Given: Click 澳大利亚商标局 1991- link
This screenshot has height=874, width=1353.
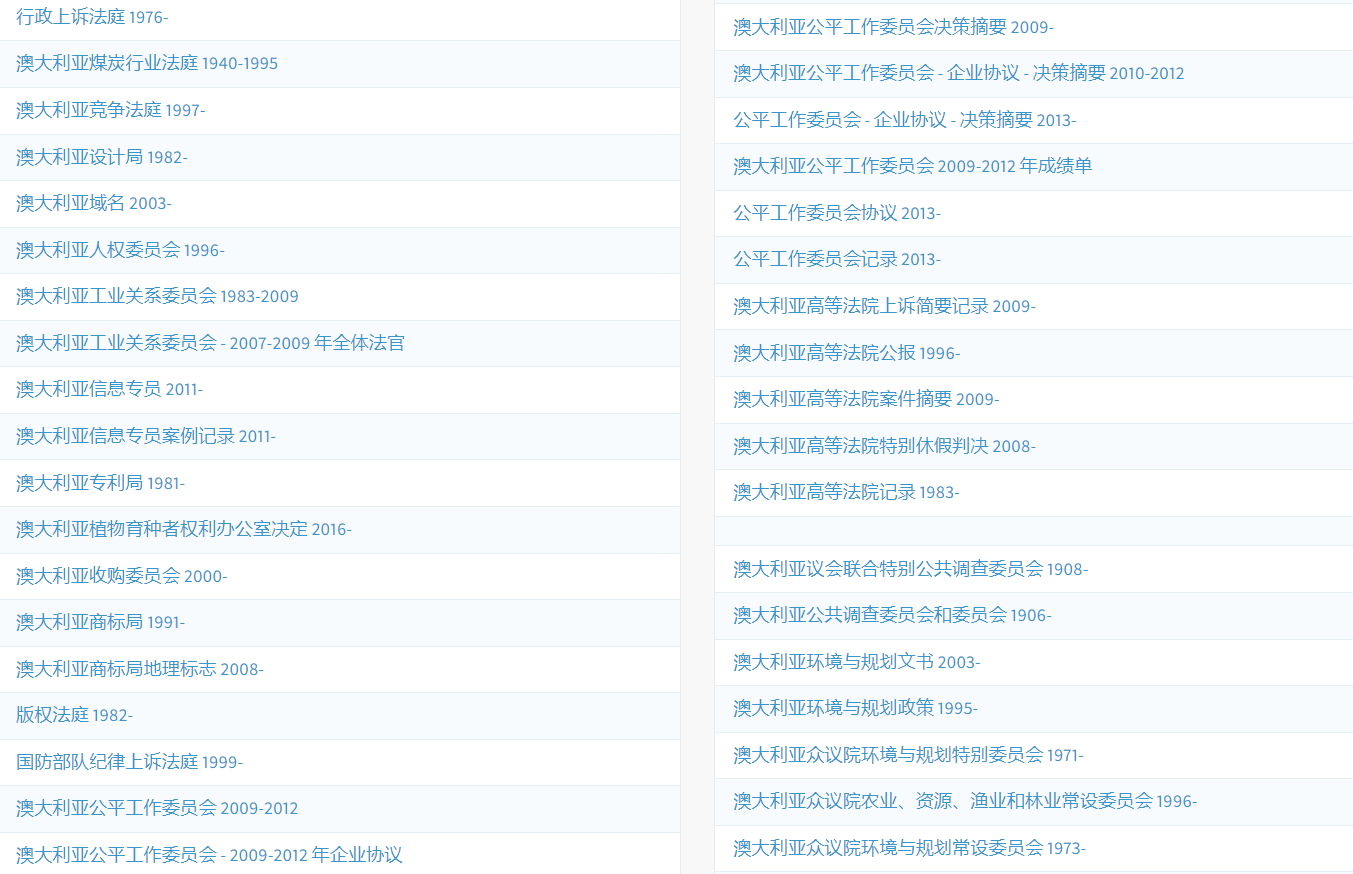Looking at the screenshot, I should point(101,622).
